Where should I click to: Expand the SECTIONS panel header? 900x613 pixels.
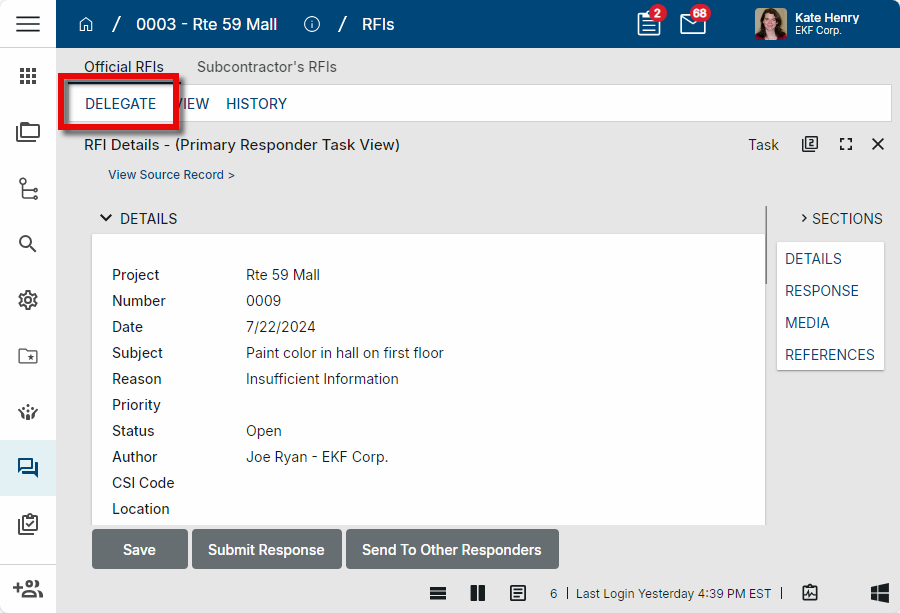pyautogui.click(x=840, y=219)
